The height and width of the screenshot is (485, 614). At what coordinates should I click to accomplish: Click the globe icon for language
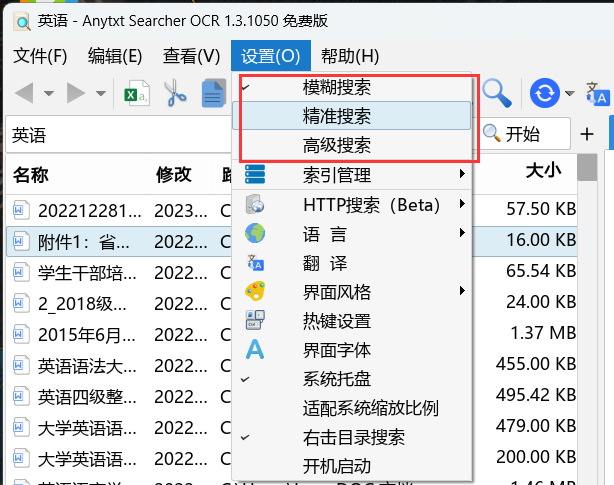[x=255, y=233]
